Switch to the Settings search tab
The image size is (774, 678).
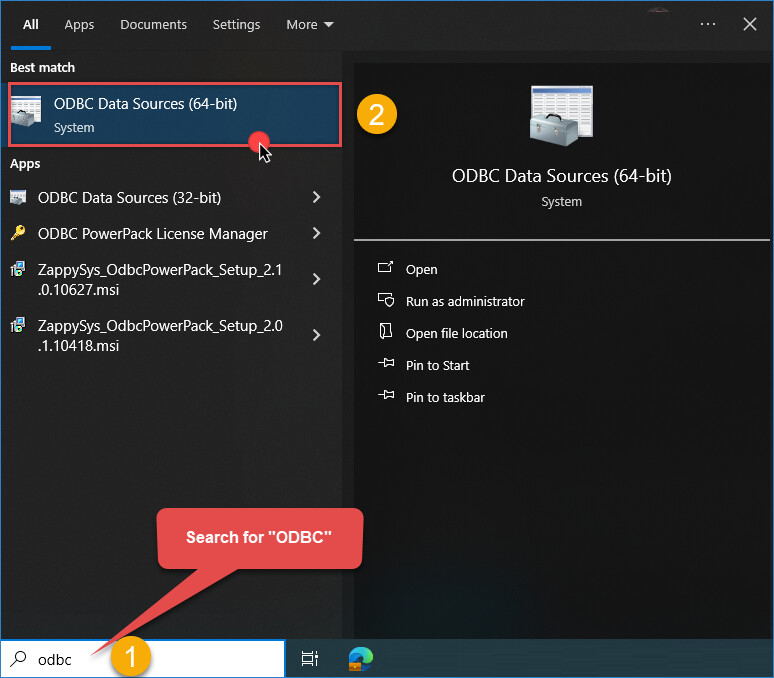point(236,25)
